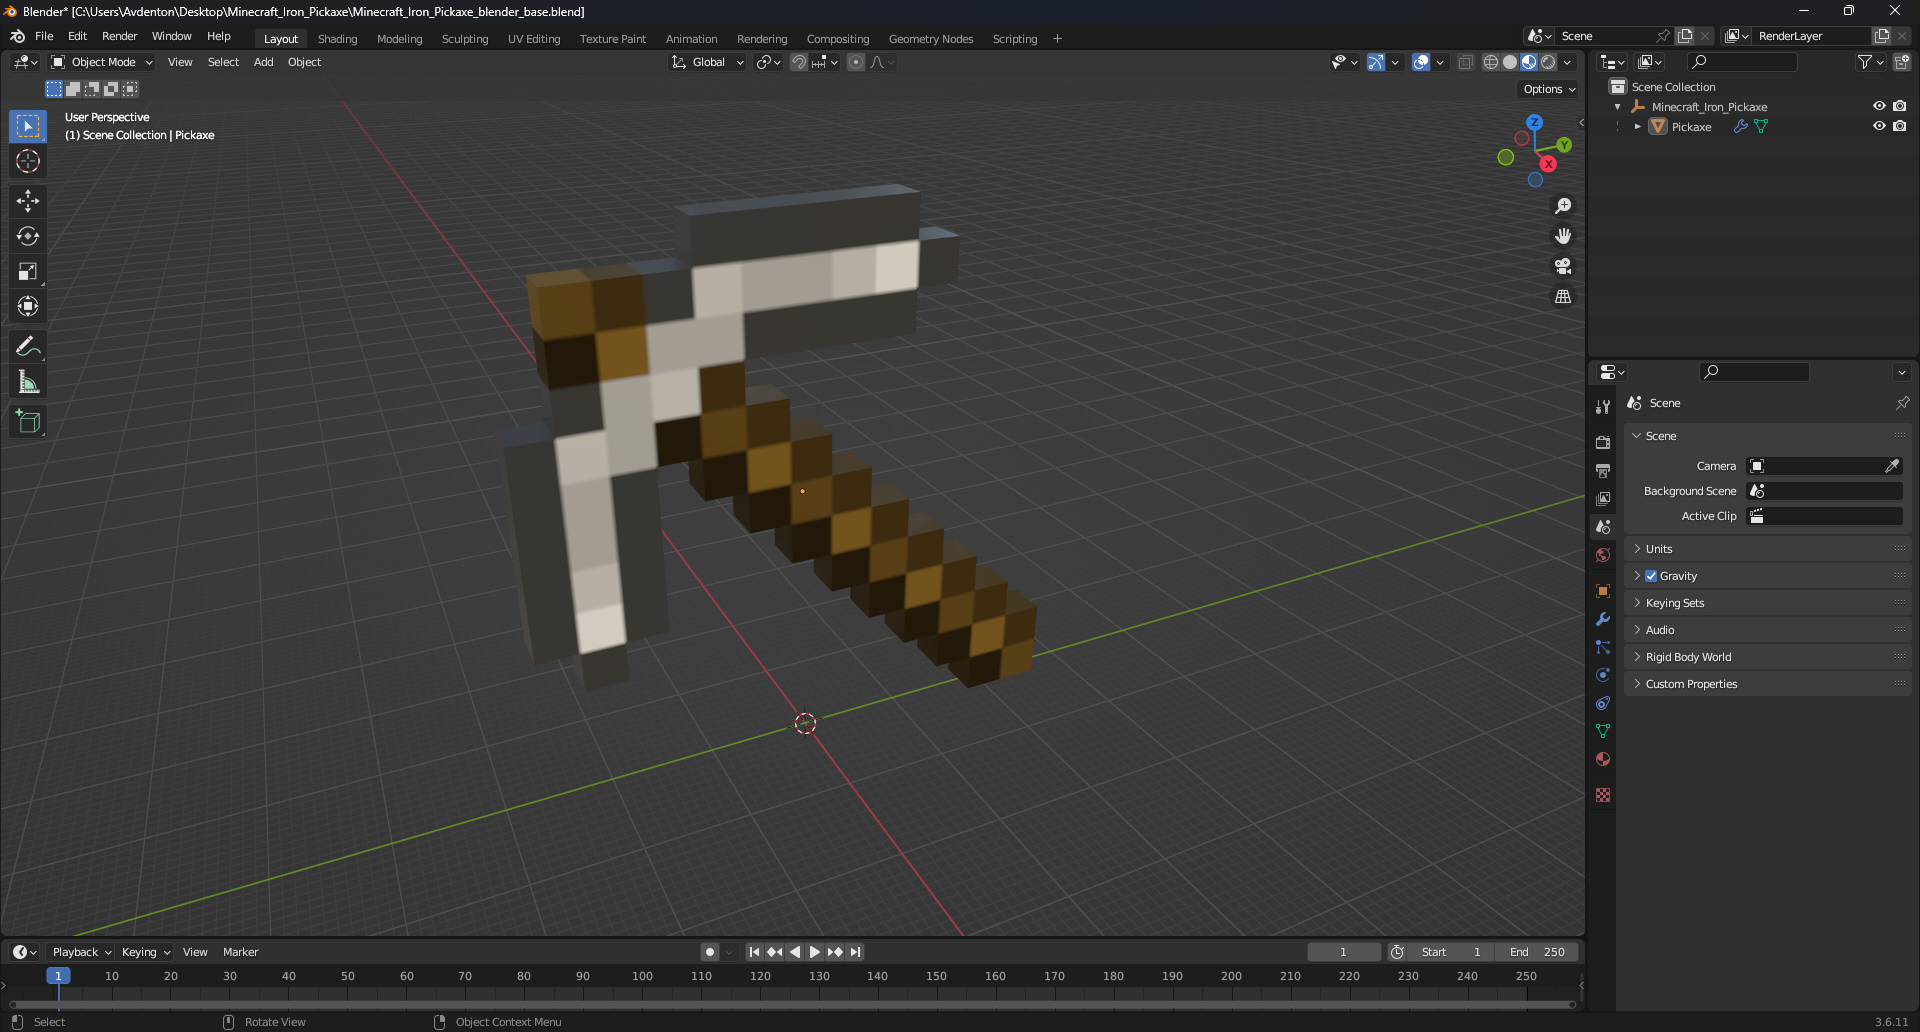
Task: Switch to solid viewport shading
Action: (1510, 62)
